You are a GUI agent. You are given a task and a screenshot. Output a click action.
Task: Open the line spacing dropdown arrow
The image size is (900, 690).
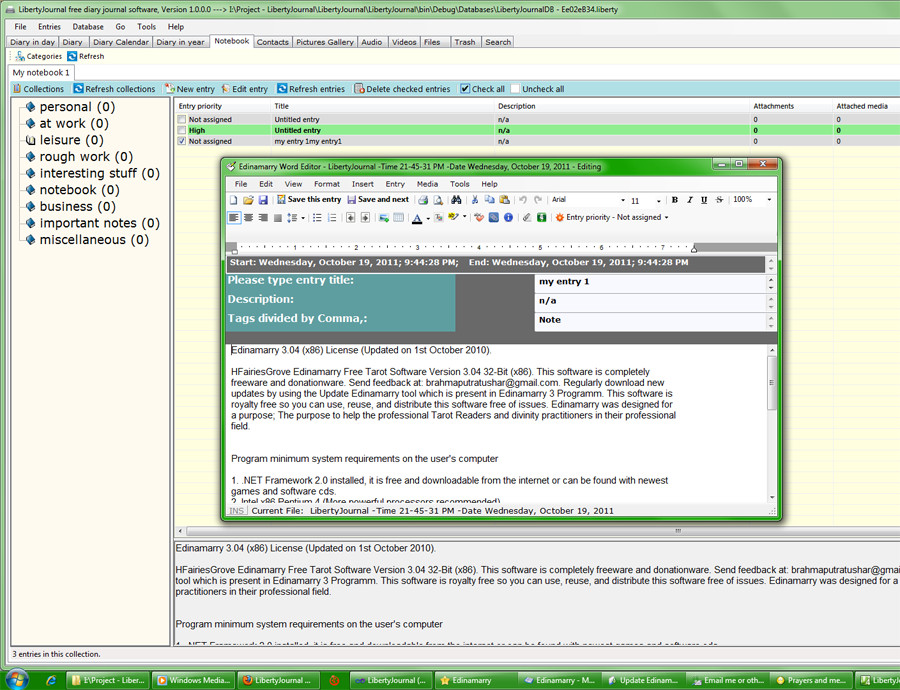tap(303, 218)
